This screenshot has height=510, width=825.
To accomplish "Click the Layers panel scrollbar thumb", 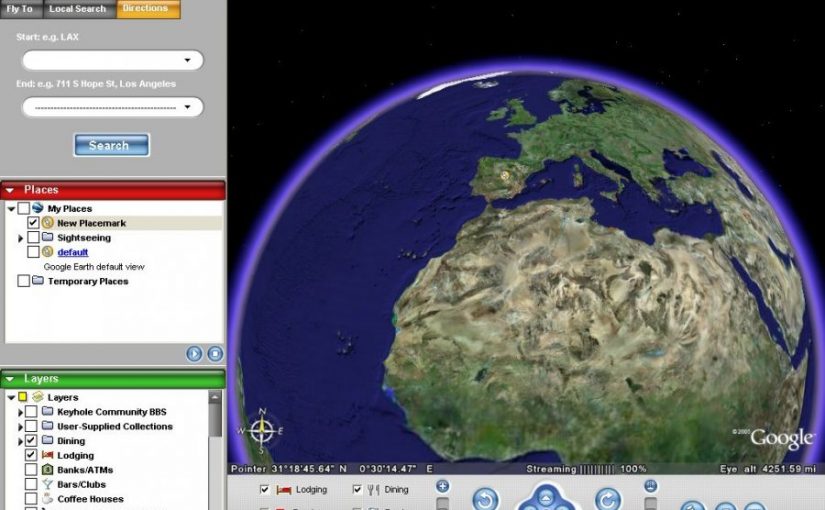I will tap(215, 421).
